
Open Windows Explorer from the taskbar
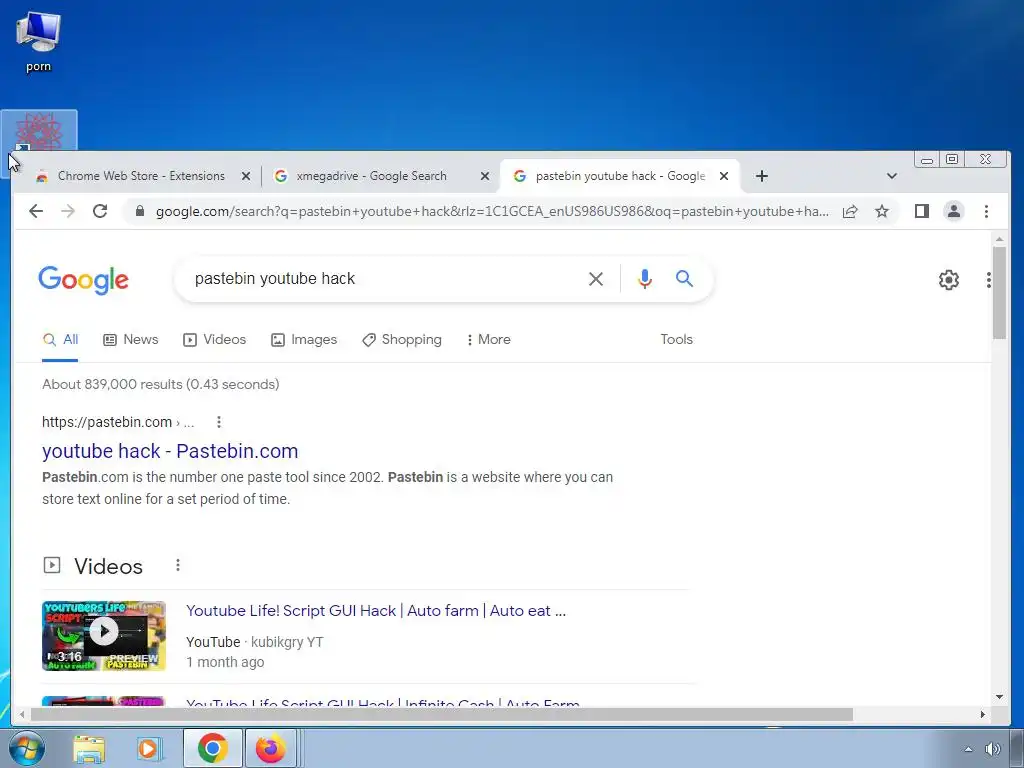89,748
